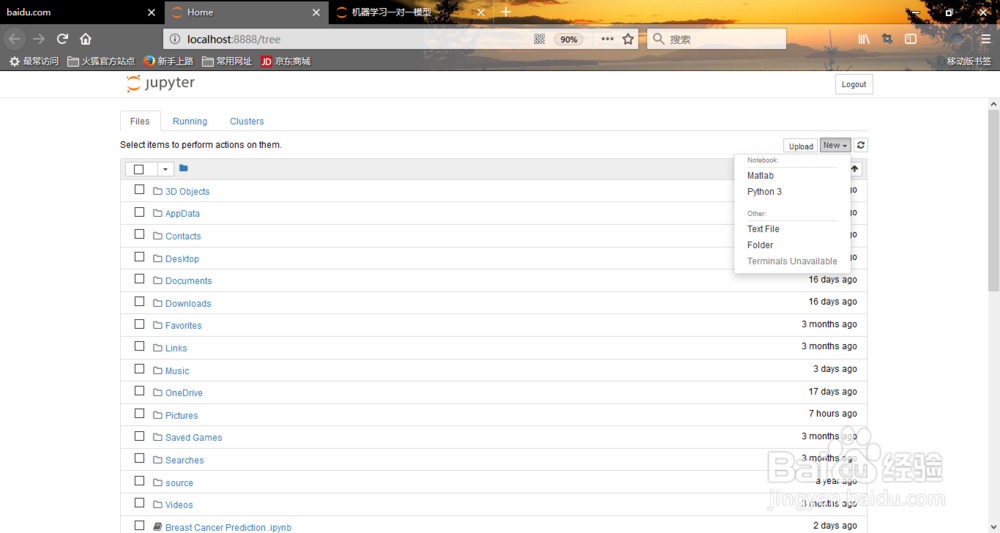Click the Upload button

click(x=800, y=146)
